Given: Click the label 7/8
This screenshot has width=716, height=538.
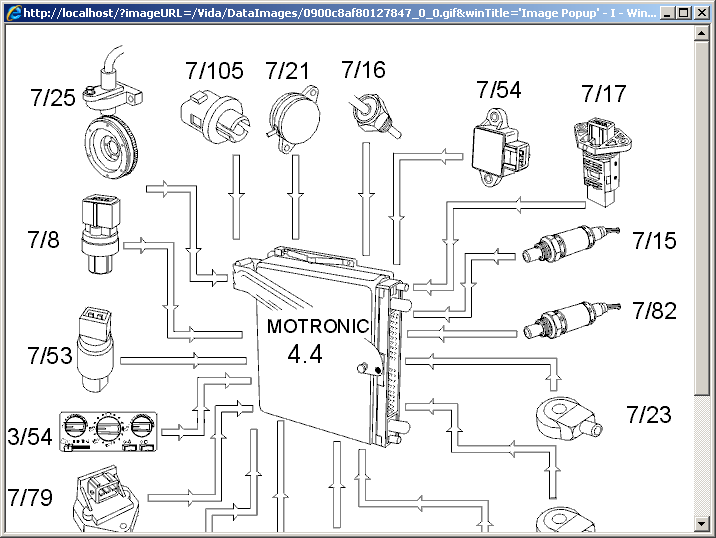Looking at the screenshot, I should (43, 240).
